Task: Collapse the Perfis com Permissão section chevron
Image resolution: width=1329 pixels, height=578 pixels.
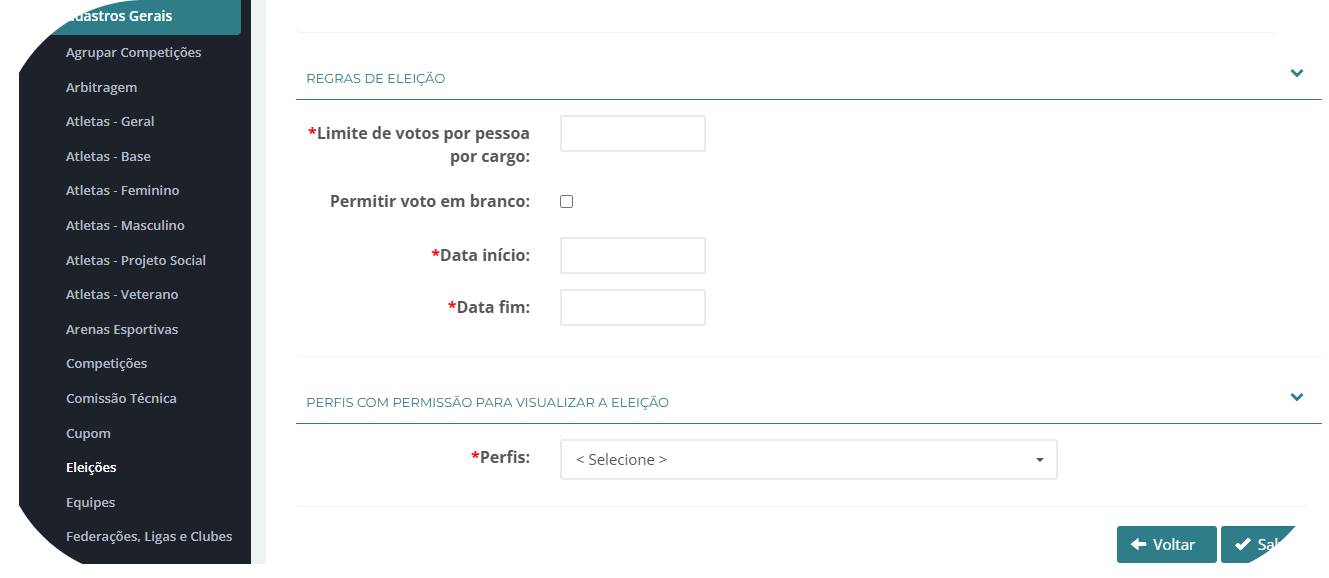Action: [x=1297, y=397]
